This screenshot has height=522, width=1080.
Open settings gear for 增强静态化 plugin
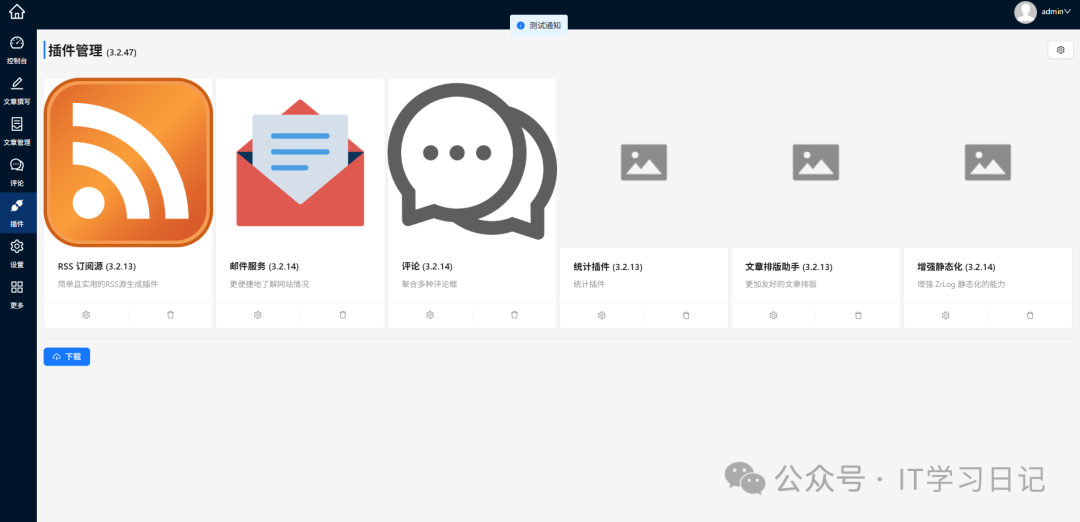946,315
